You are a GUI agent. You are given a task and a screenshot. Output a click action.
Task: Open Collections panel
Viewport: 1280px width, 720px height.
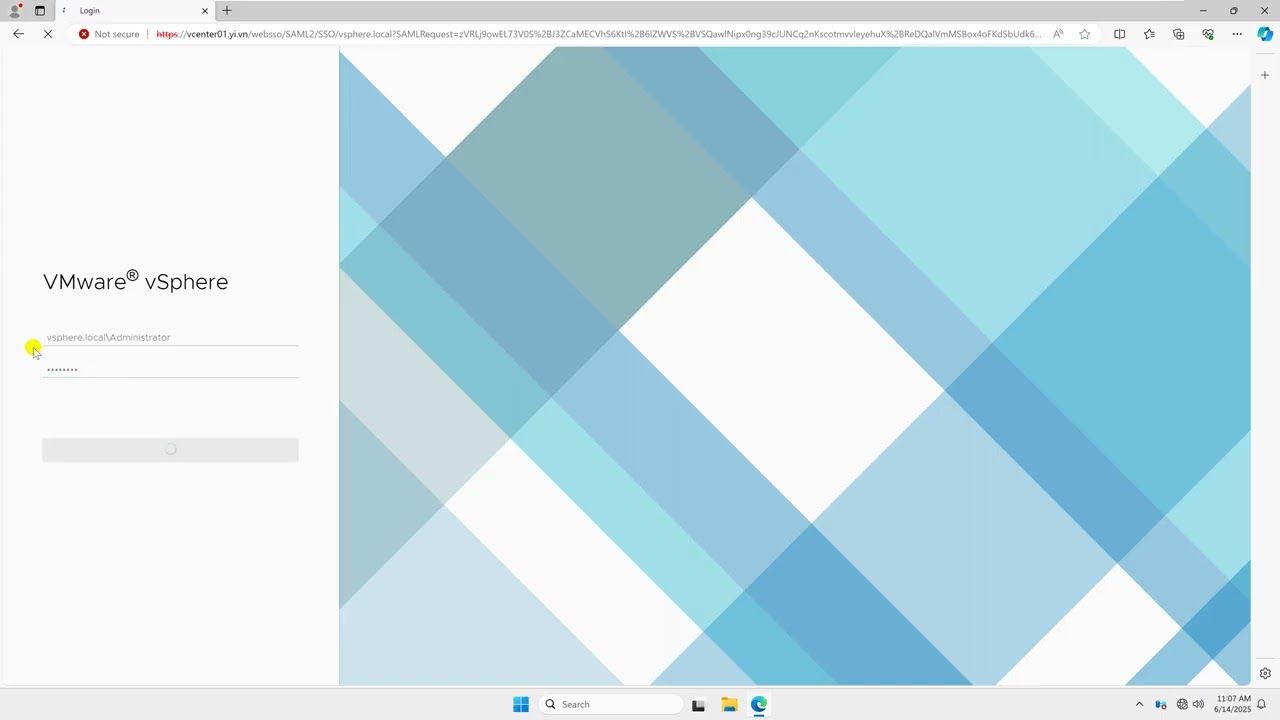pyautogui.click(x=1178, y=34)
